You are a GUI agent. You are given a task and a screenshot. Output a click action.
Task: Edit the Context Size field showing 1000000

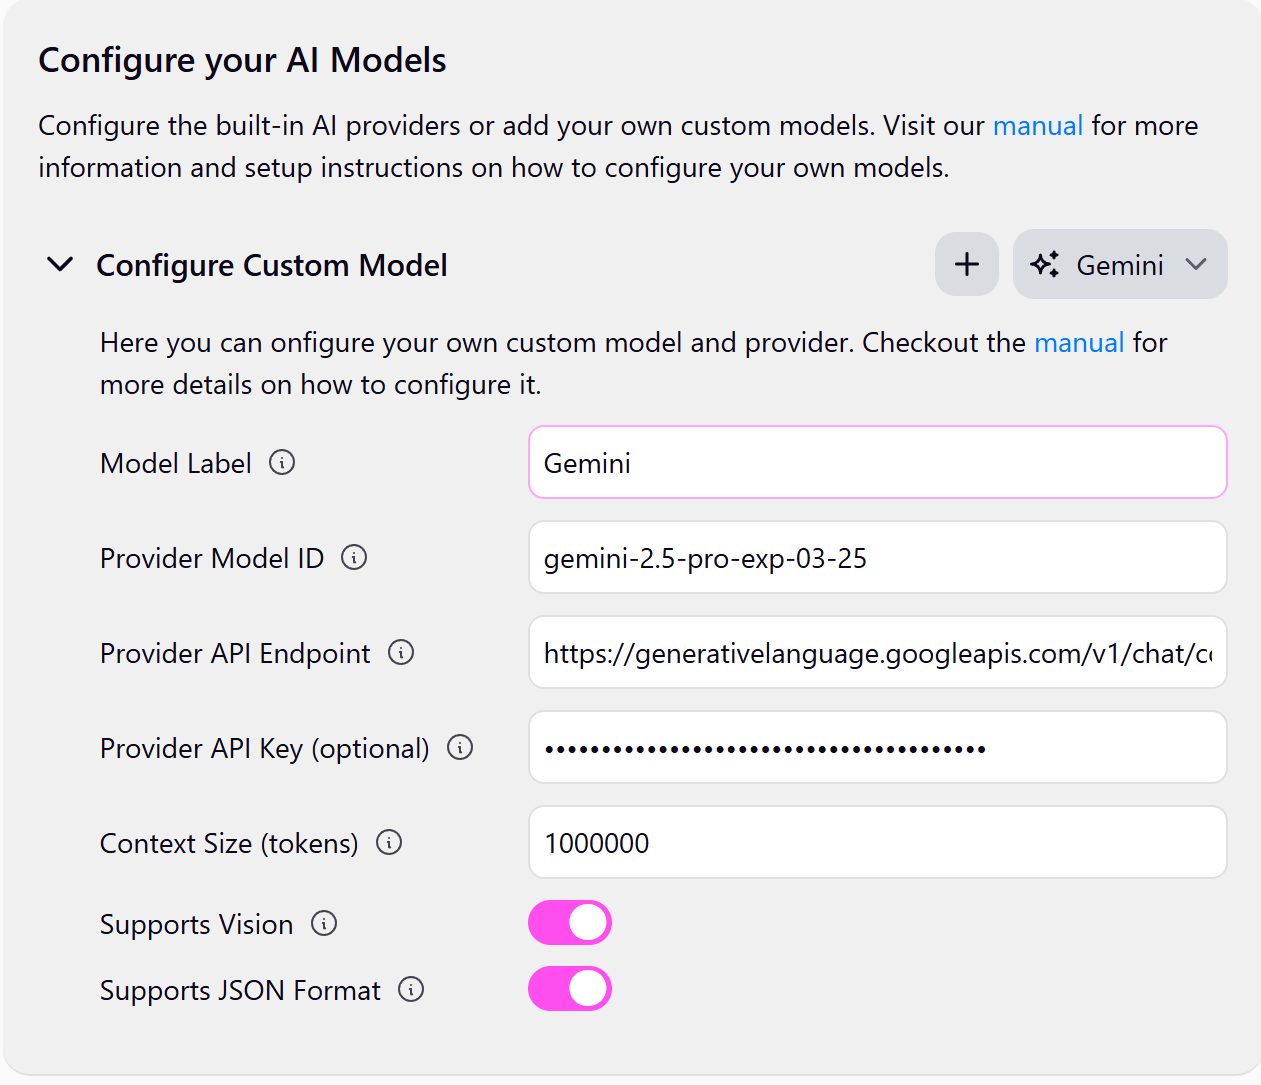click(x=878, y=842)
